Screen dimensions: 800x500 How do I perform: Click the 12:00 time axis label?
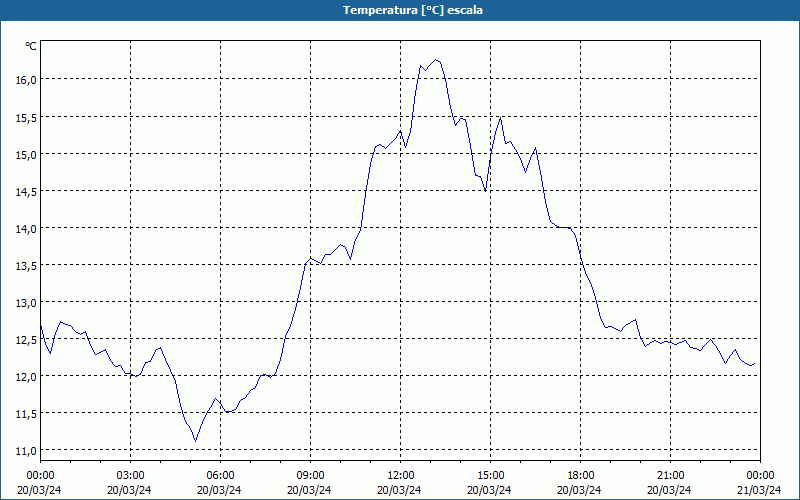point(401,476)
